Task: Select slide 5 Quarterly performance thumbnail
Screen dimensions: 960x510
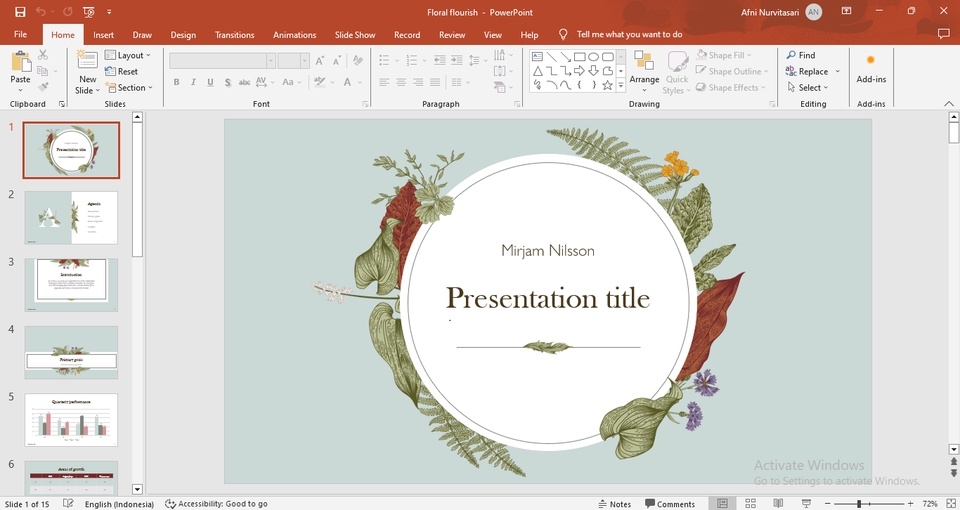Action: click(71, 419)
